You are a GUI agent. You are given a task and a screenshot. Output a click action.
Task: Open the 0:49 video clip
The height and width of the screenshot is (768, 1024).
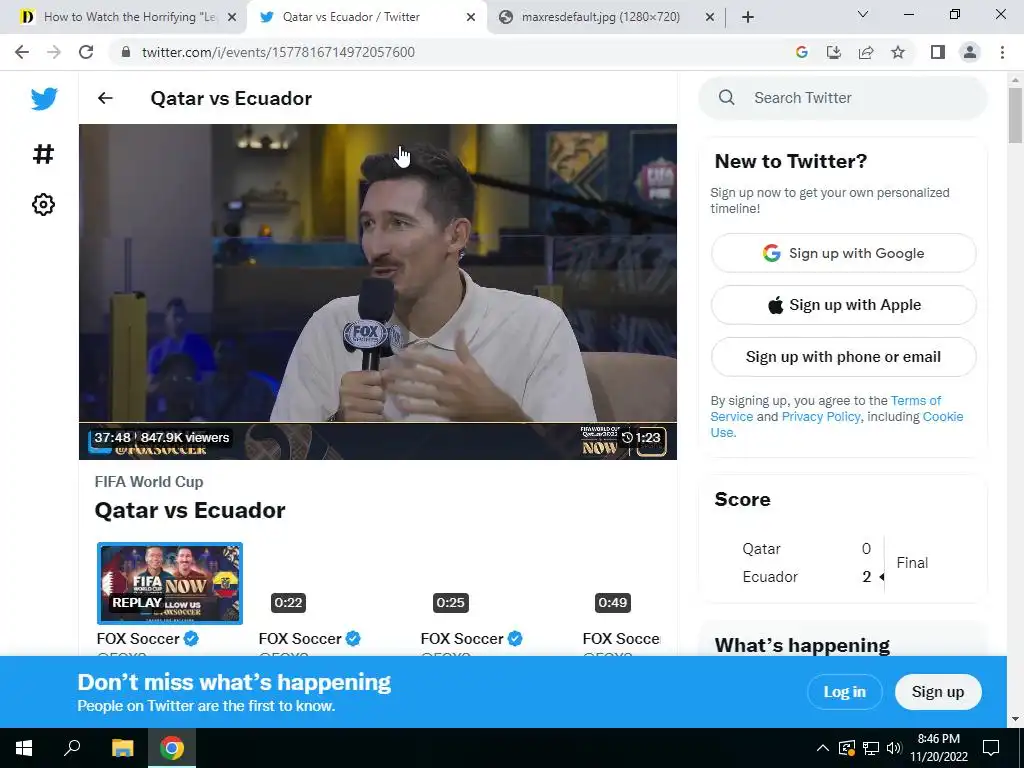(x=624, y=583)
